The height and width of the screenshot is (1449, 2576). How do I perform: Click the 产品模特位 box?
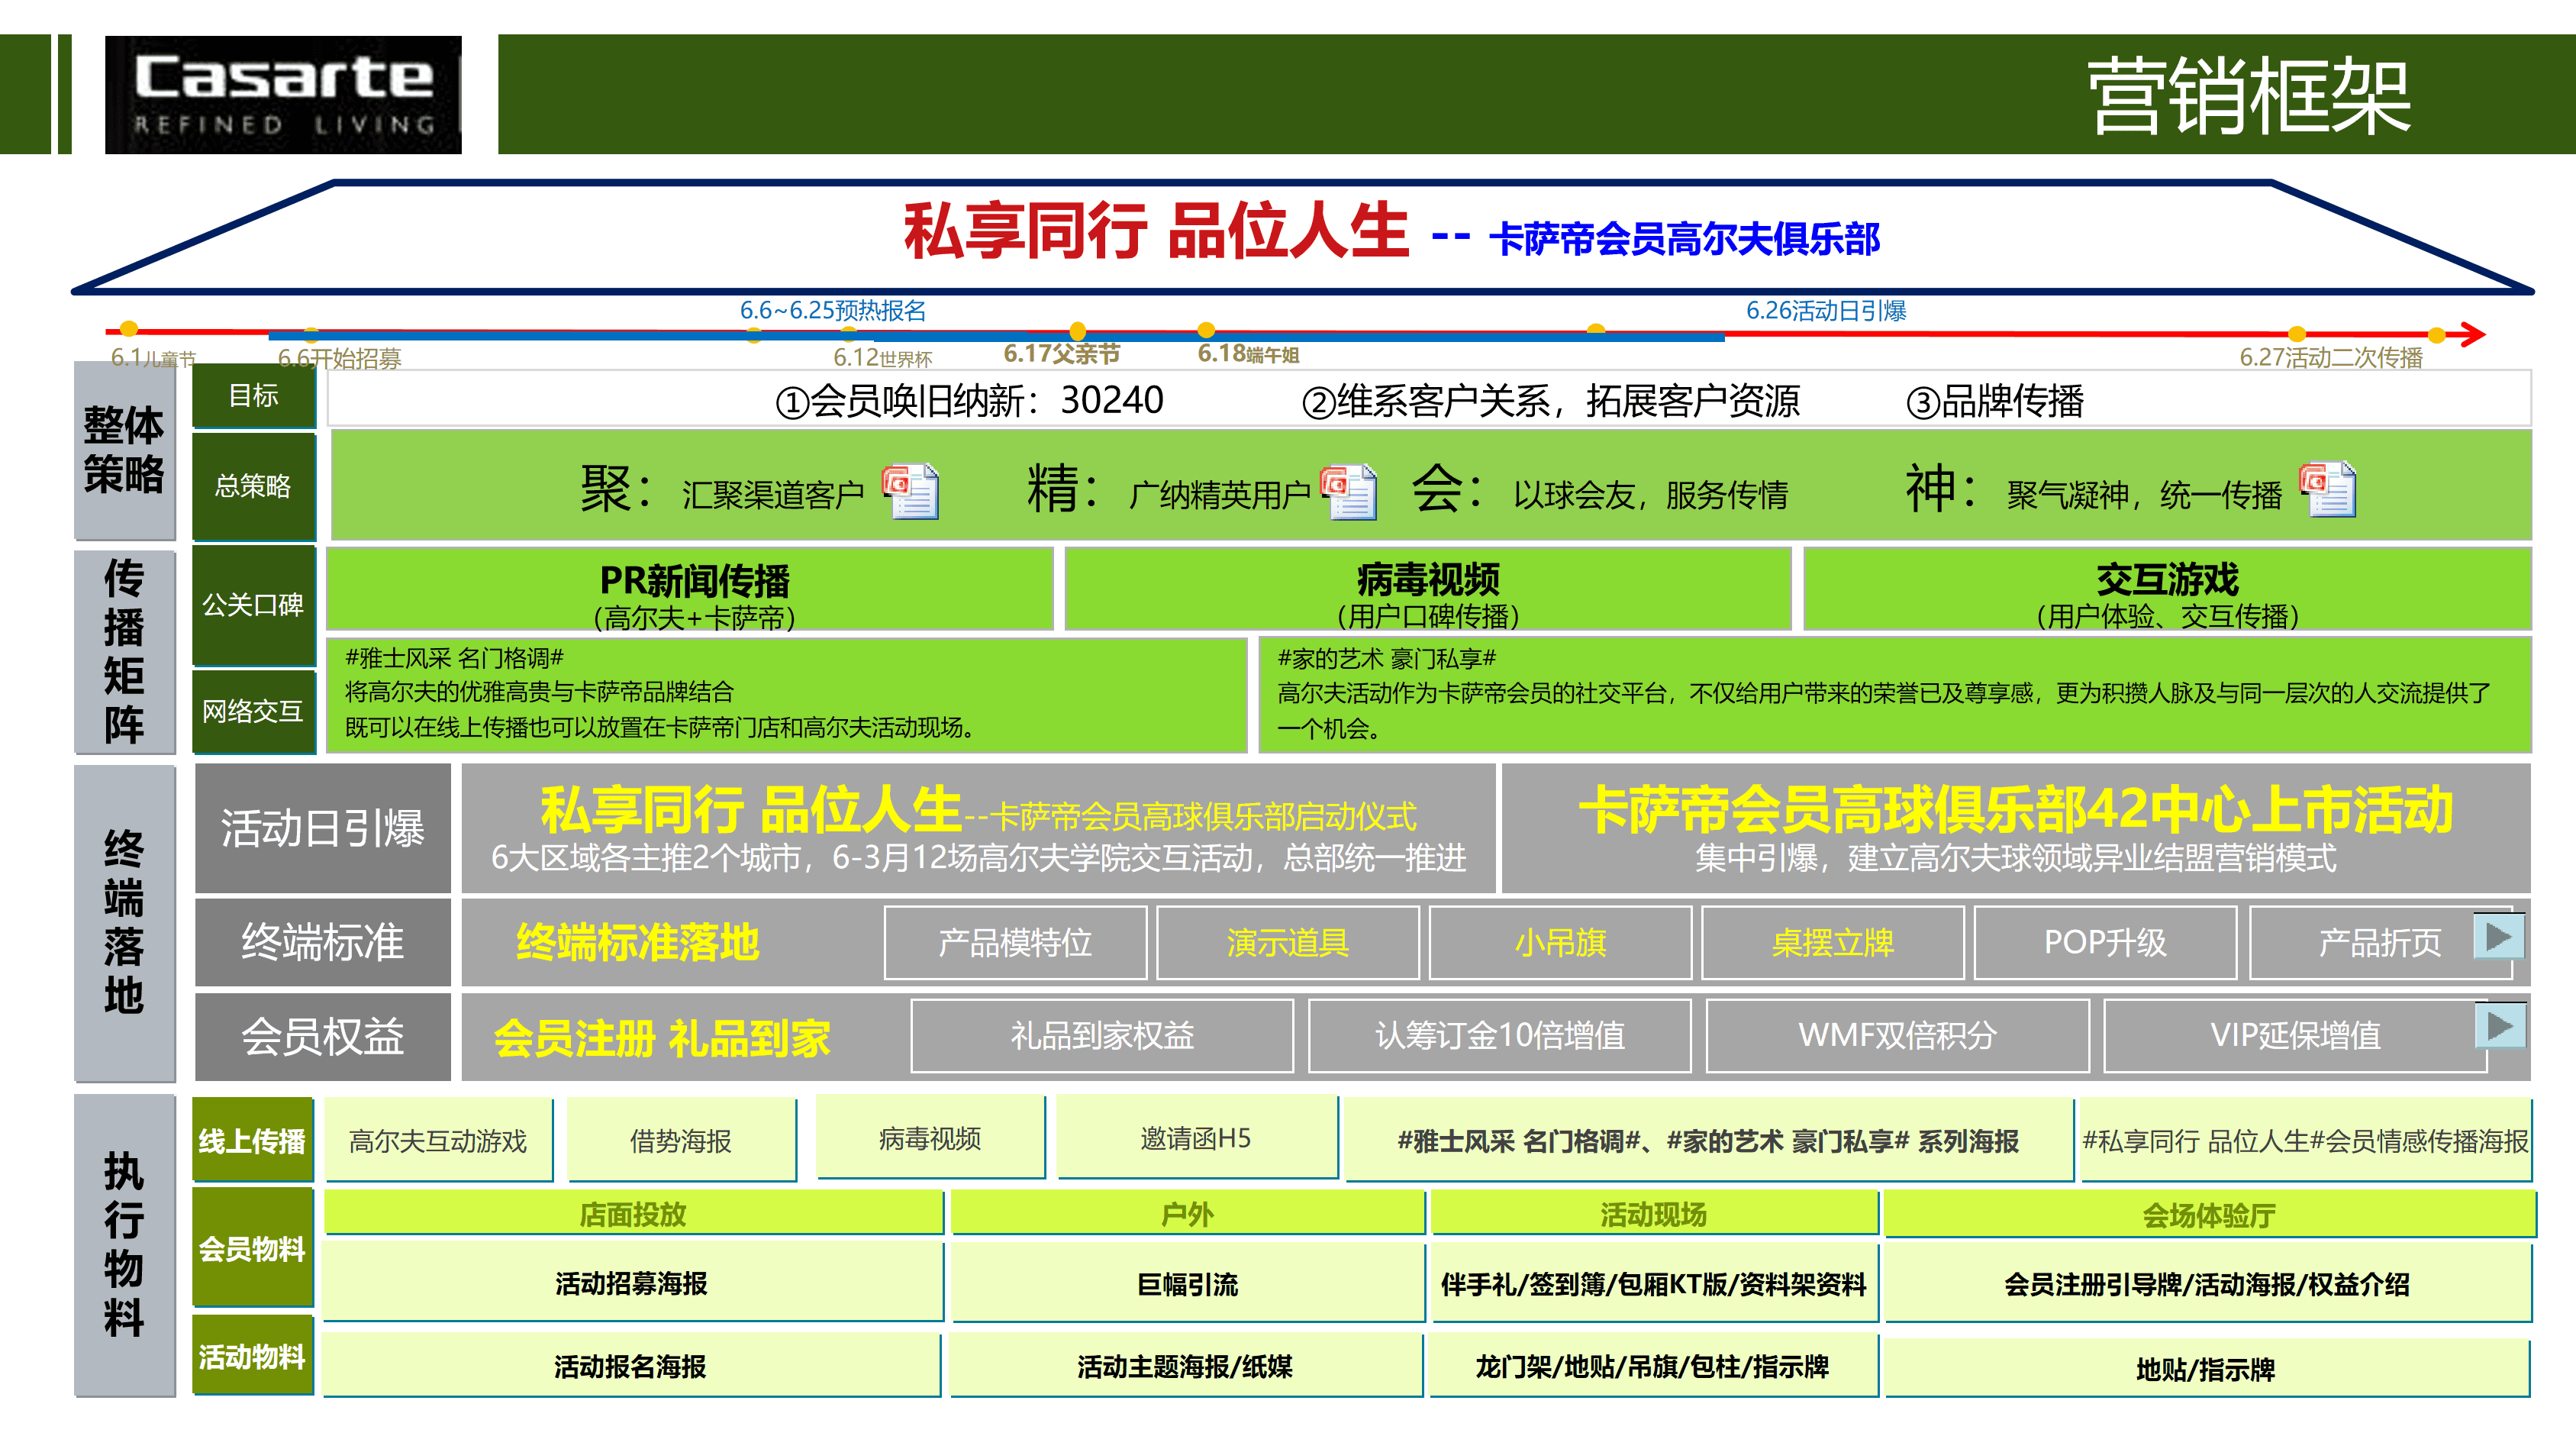pyautogui.click(x=1015, y=942)
